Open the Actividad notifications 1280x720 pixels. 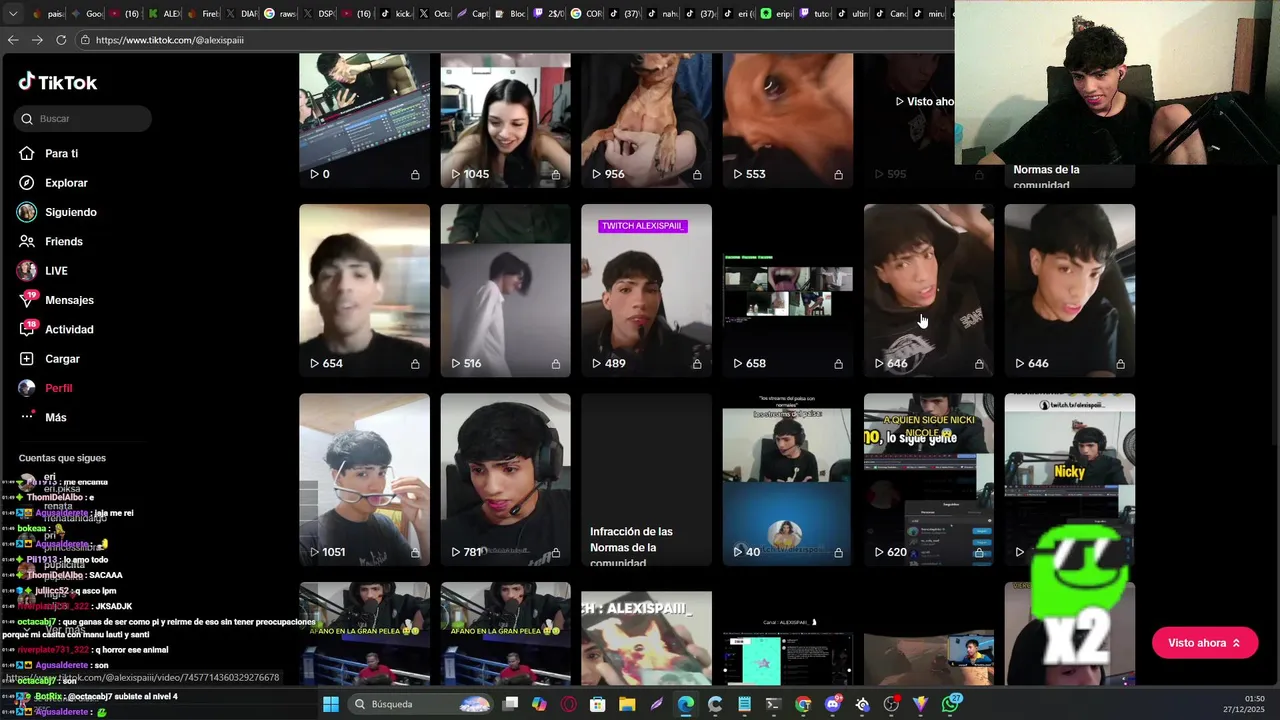pyautogui.click(x=69, y=329)
